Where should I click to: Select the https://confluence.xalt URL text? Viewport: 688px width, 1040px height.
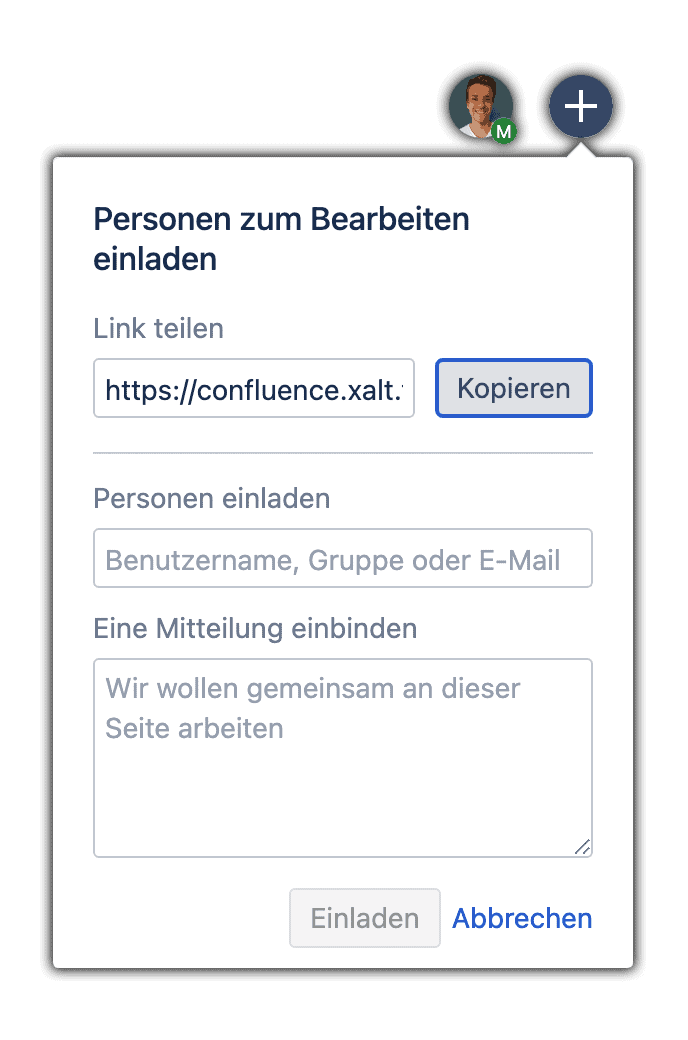[254, 390]
